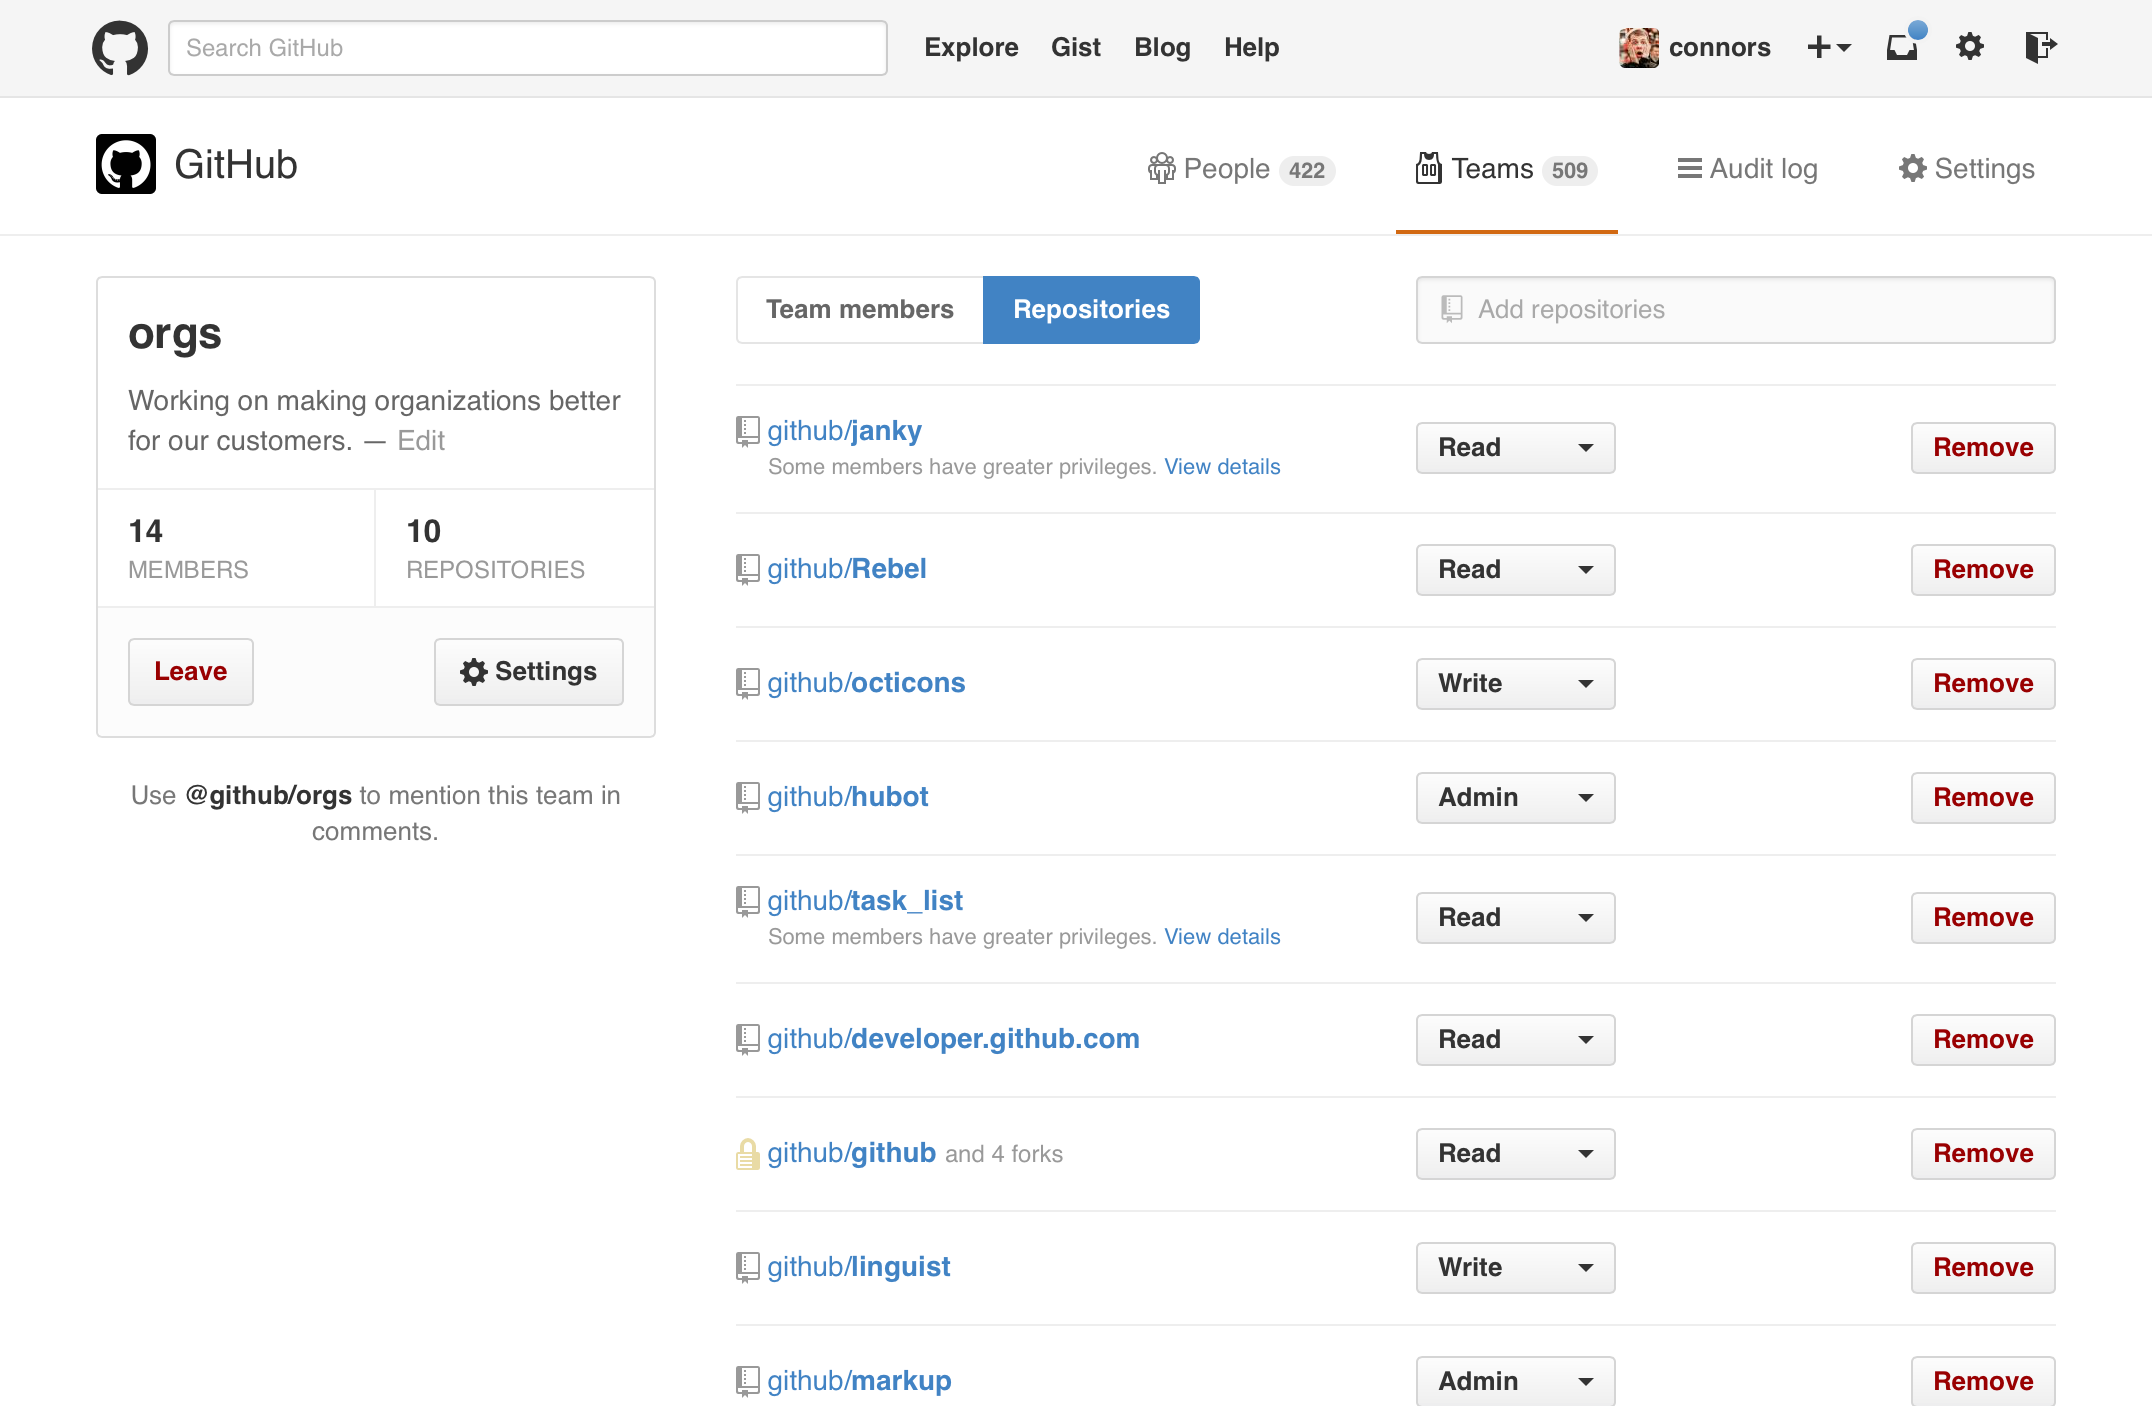Focus the Add repositories field
The width and height of the screenshot is (2152, 1406).
(x=1736, y=310)
